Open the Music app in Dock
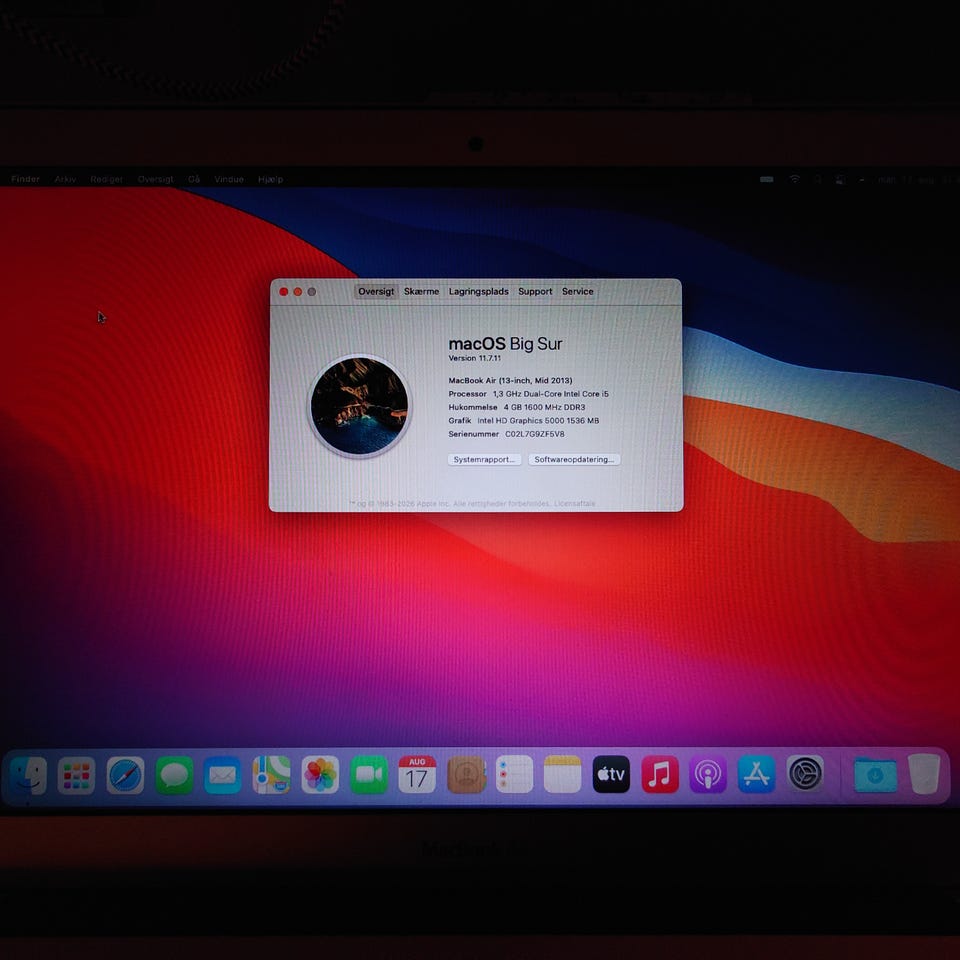The image size is (960, 960). (x=659, y=775)
